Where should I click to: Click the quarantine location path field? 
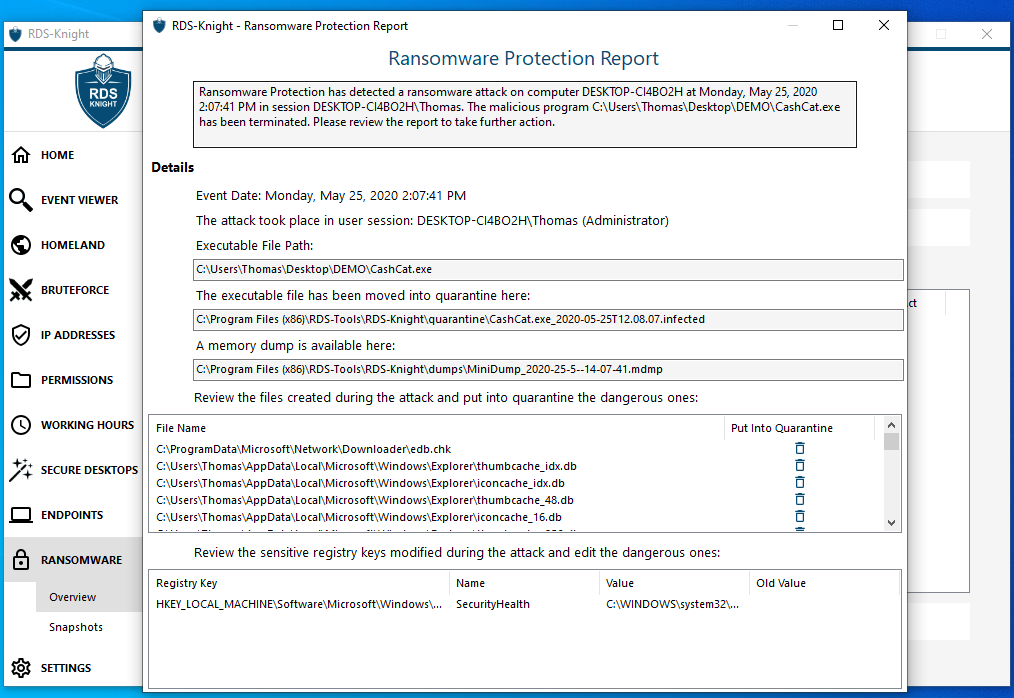[x=548, y=320]
